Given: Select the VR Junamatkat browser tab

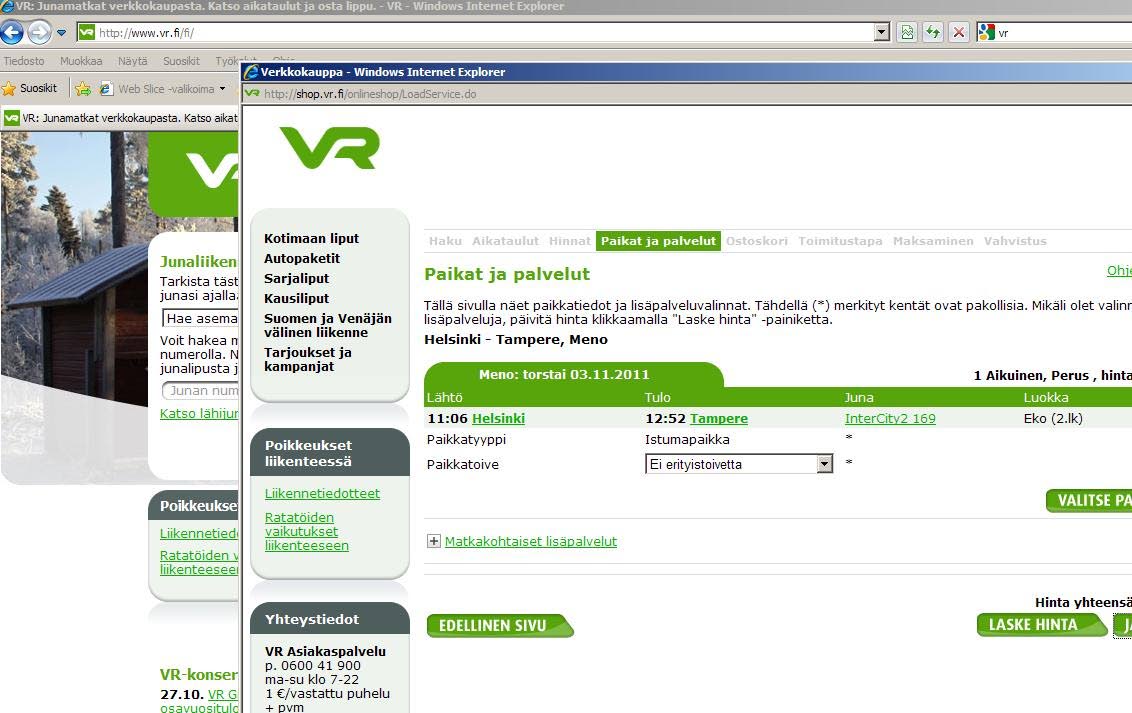Looking at the screenshot, I should pyautogui.click(x=121, y=118).
